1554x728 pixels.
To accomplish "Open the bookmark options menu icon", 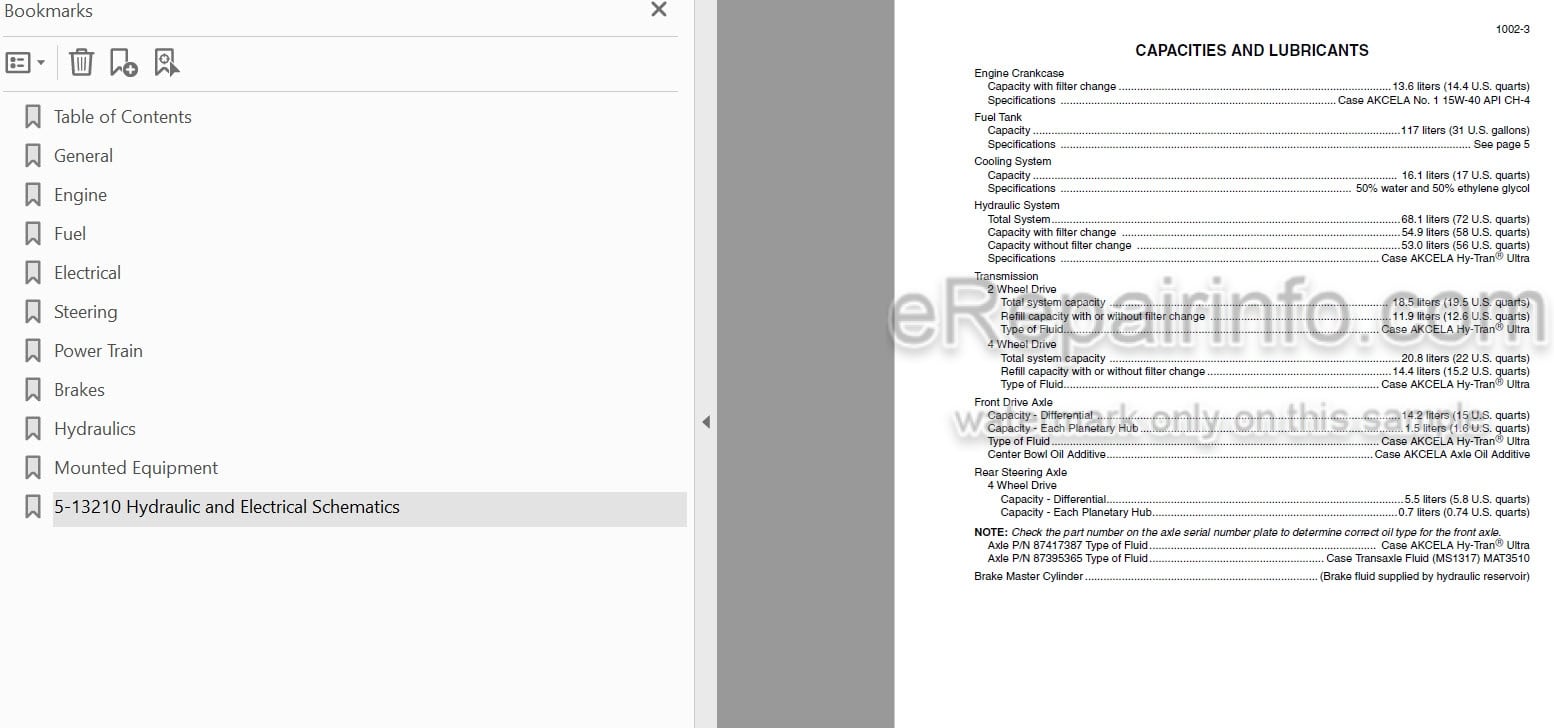I will click(x=25, y=63).
